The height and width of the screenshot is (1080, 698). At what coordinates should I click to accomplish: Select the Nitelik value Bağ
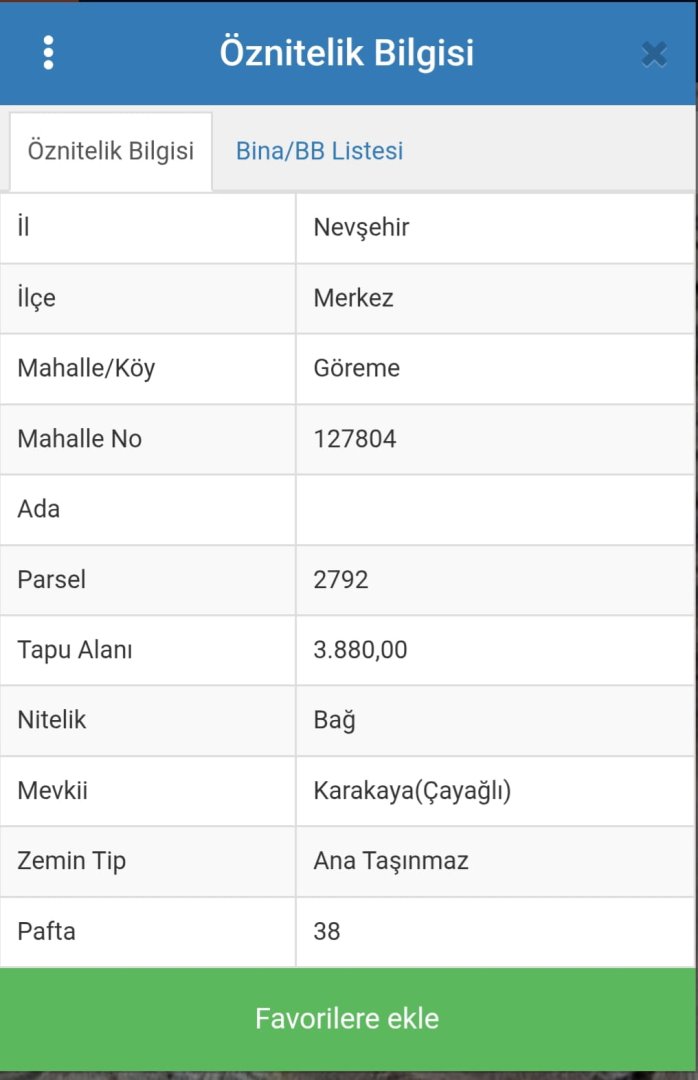334,720
